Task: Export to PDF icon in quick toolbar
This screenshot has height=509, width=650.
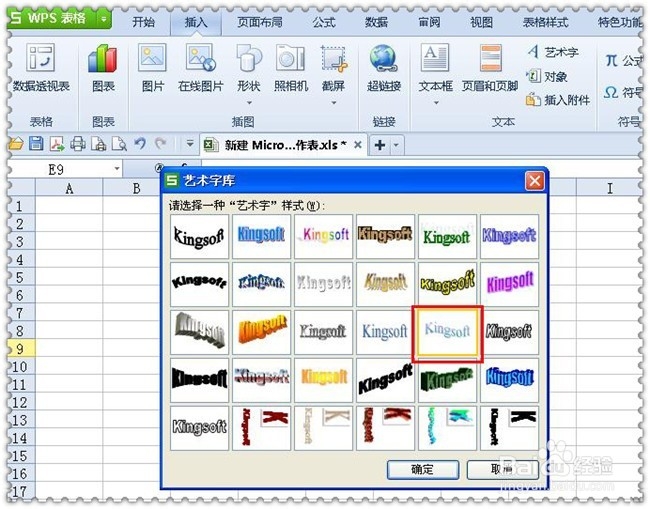Action: pos(57,144)
